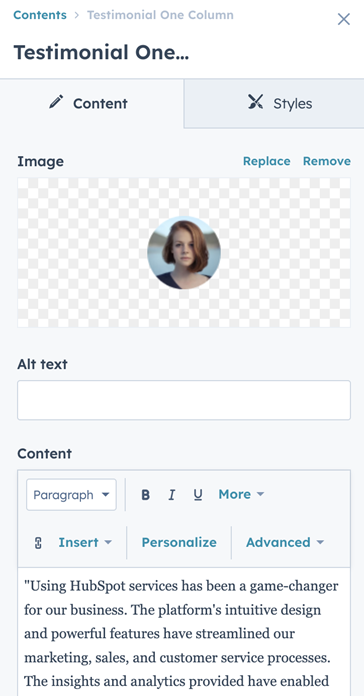The height and width of the screenshot is (696, 364).
Task: Underline the selected text
Action: (x=198, y=494)
